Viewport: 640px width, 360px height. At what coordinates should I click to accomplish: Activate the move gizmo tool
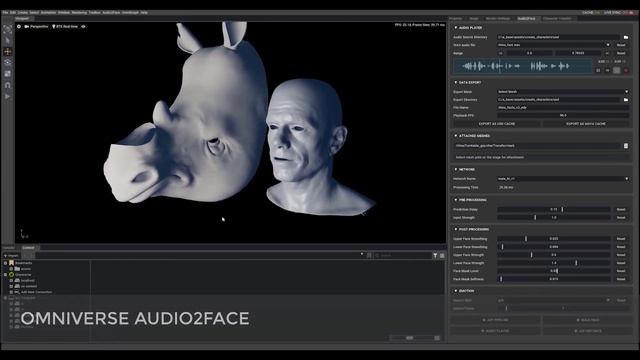pyautogui.click(x=7, y=51)
